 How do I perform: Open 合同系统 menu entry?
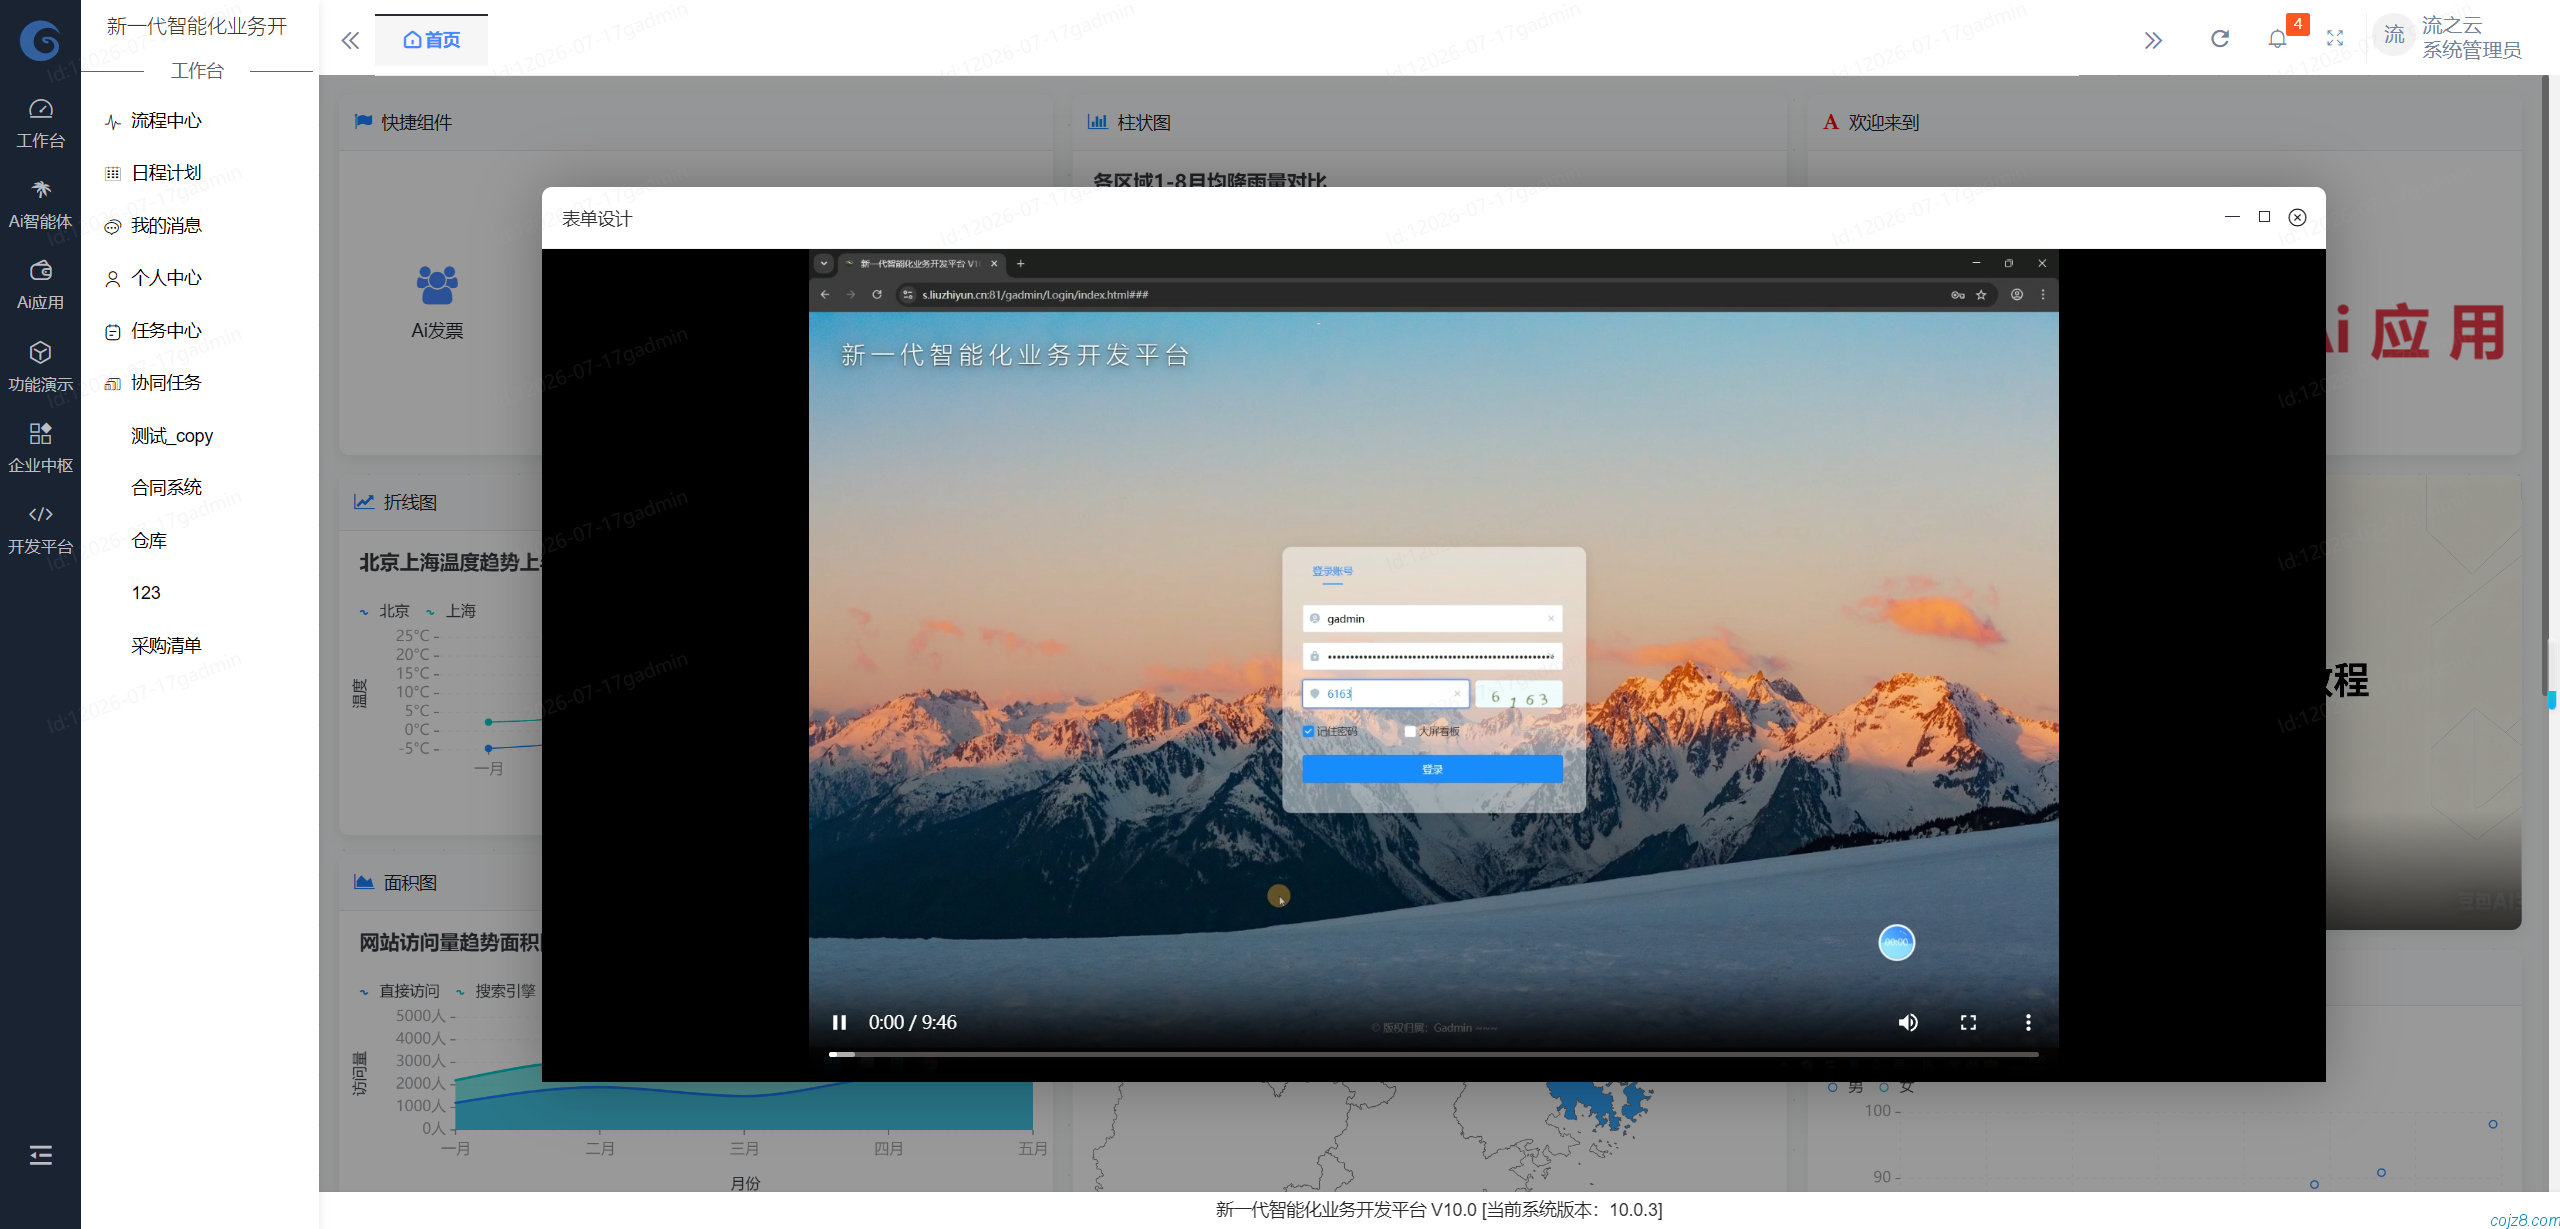pyautogui.click(x=166, y=487)
